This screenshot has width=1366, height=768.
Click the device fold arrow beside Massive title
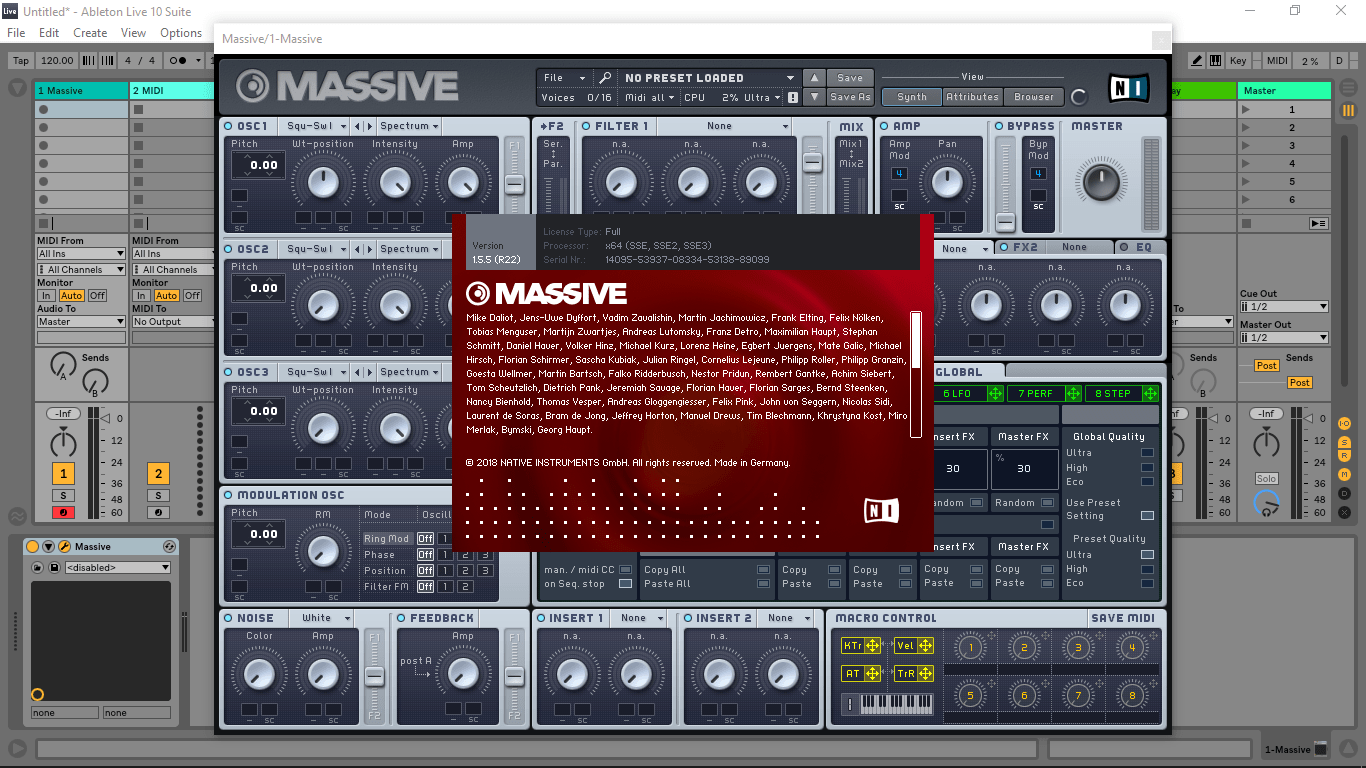coord(48,547)
